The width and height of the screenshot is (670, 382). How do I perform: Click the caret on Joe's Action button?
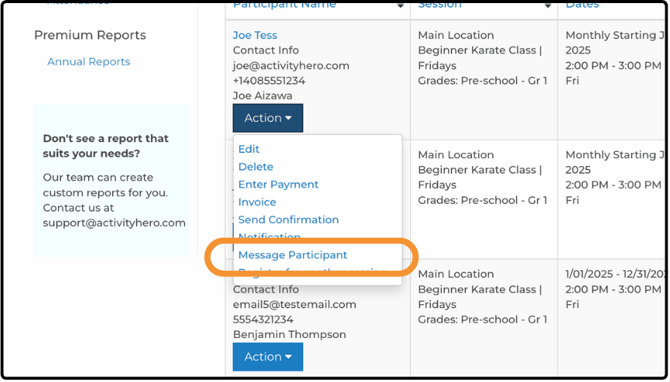288,118
